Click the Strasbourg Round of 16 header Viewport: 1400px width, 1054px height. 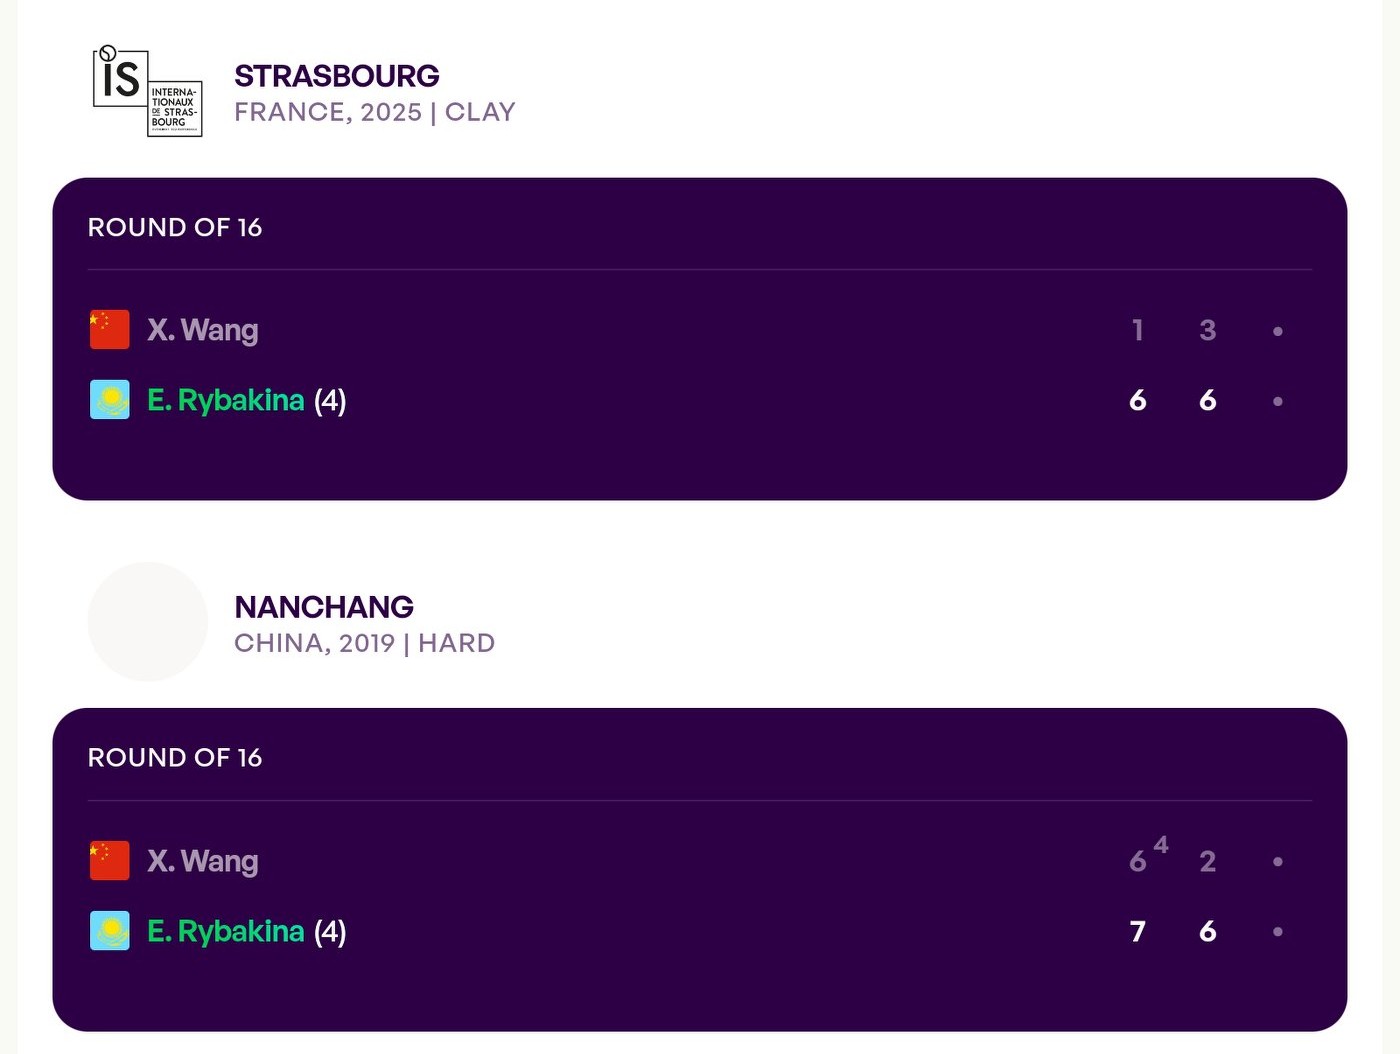click(175, 228)
